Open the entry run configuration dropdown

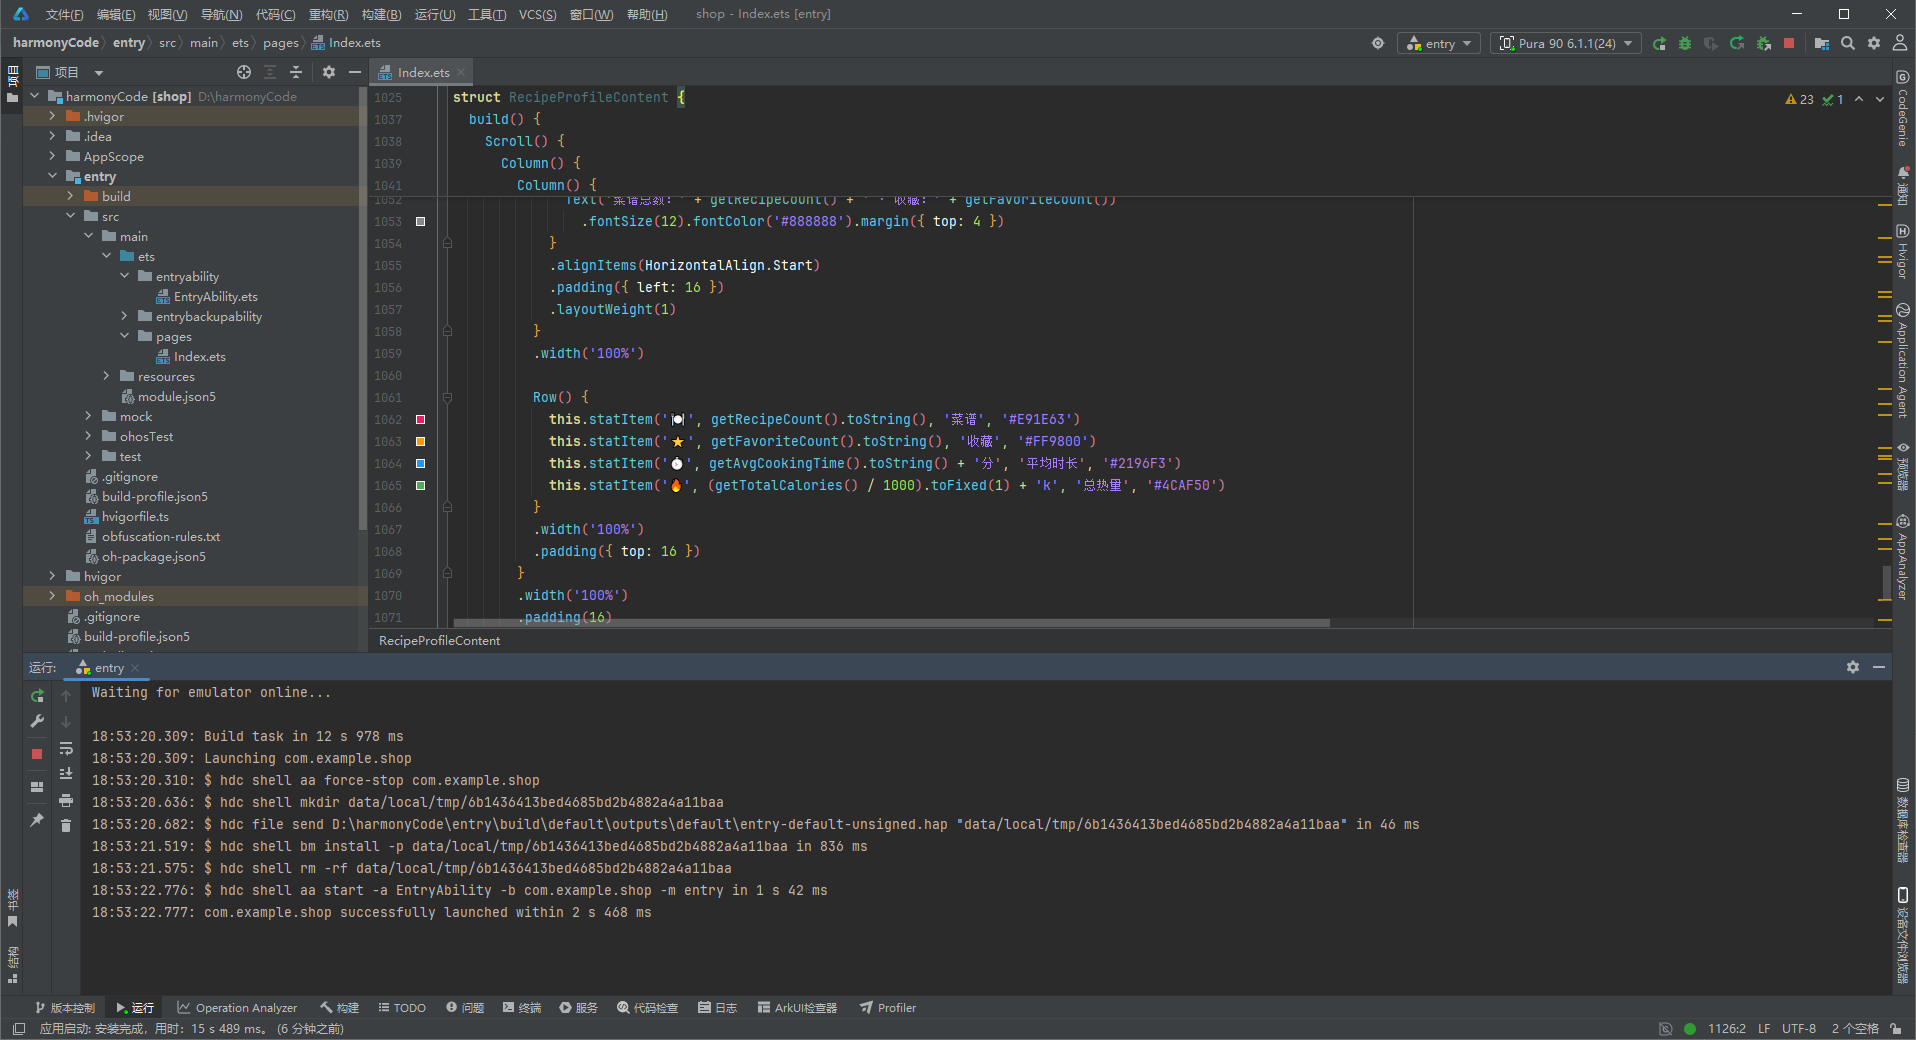pyautogui.click(x=1440, y=43)
